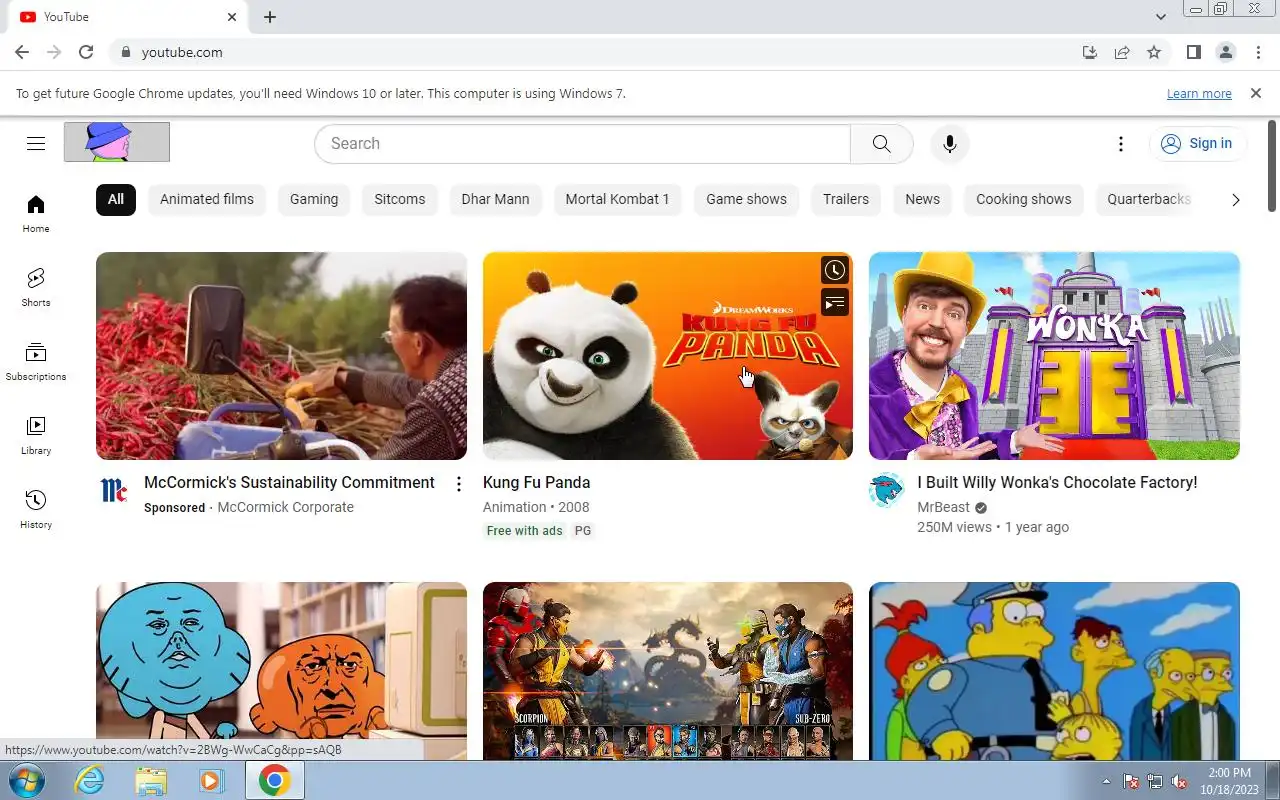1280x800 pixels.
Task: Open Chrome profile icon
Action: pos(1226,52)
